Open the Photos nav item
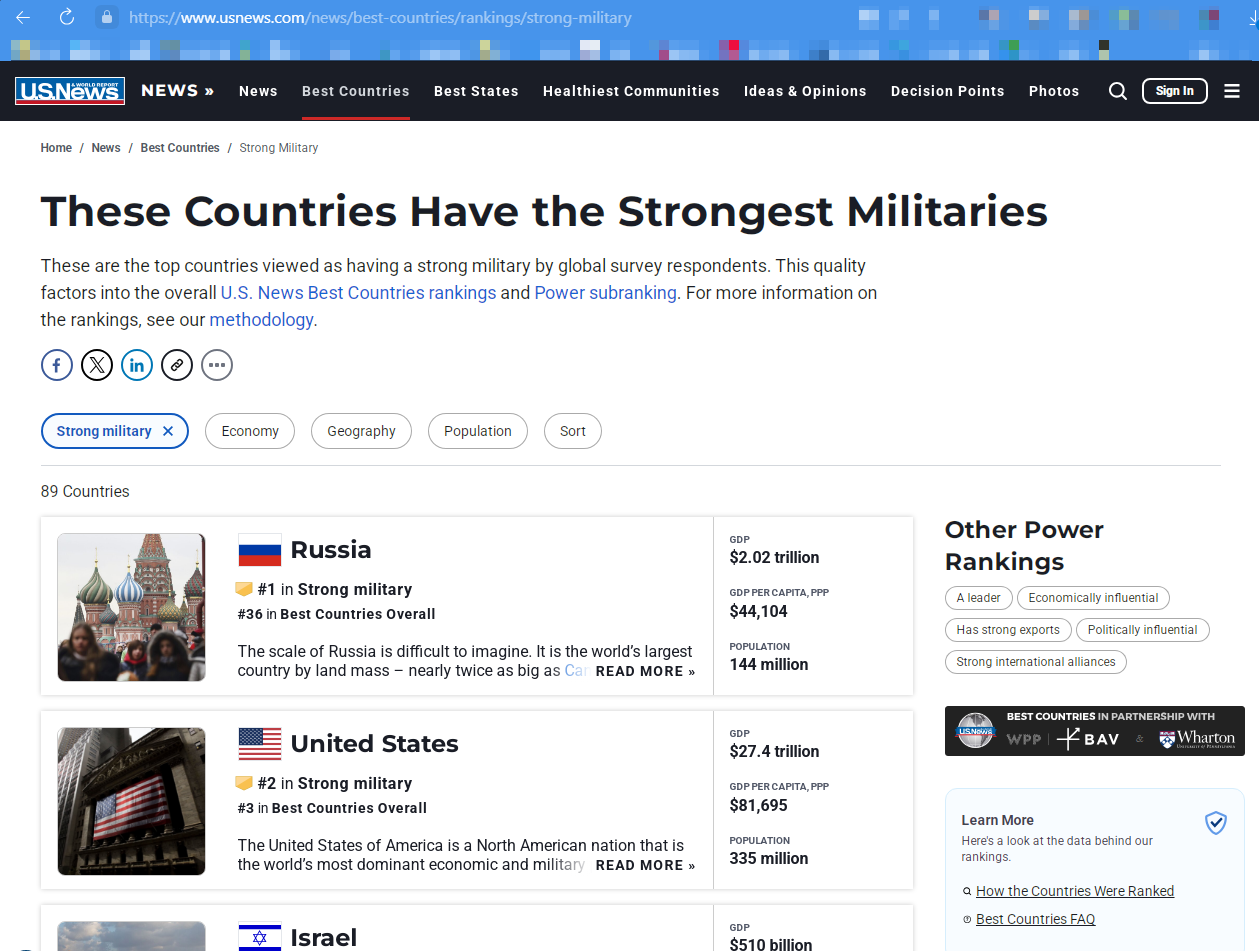 pos(1054,91)
